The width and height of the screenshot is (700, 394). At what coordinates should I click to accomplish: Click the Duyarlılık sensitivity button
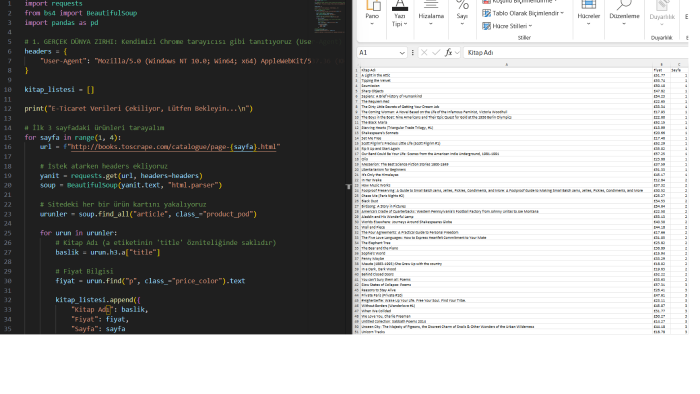click(662, 16)
